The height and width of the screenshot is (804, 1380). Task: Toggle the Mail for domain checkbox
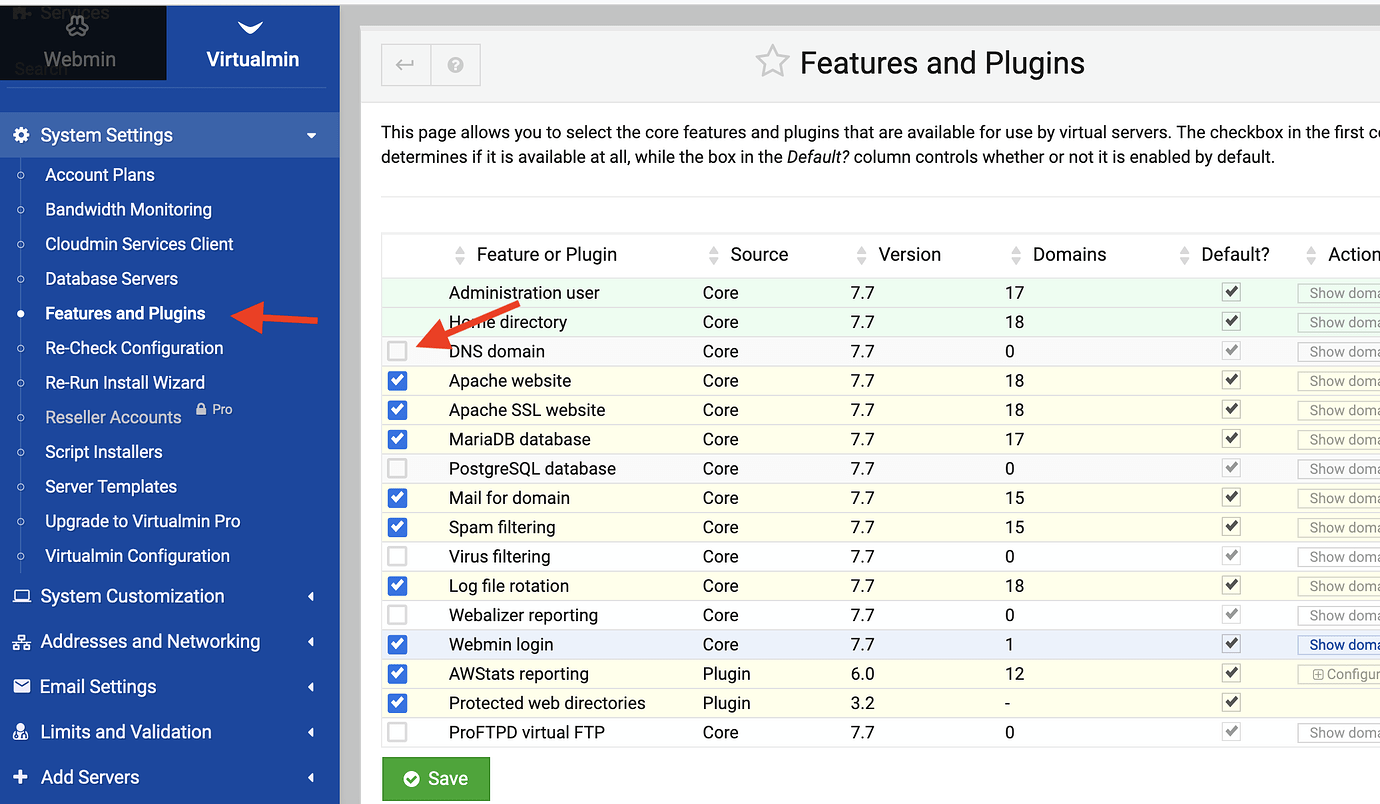(x=397, y=497)
